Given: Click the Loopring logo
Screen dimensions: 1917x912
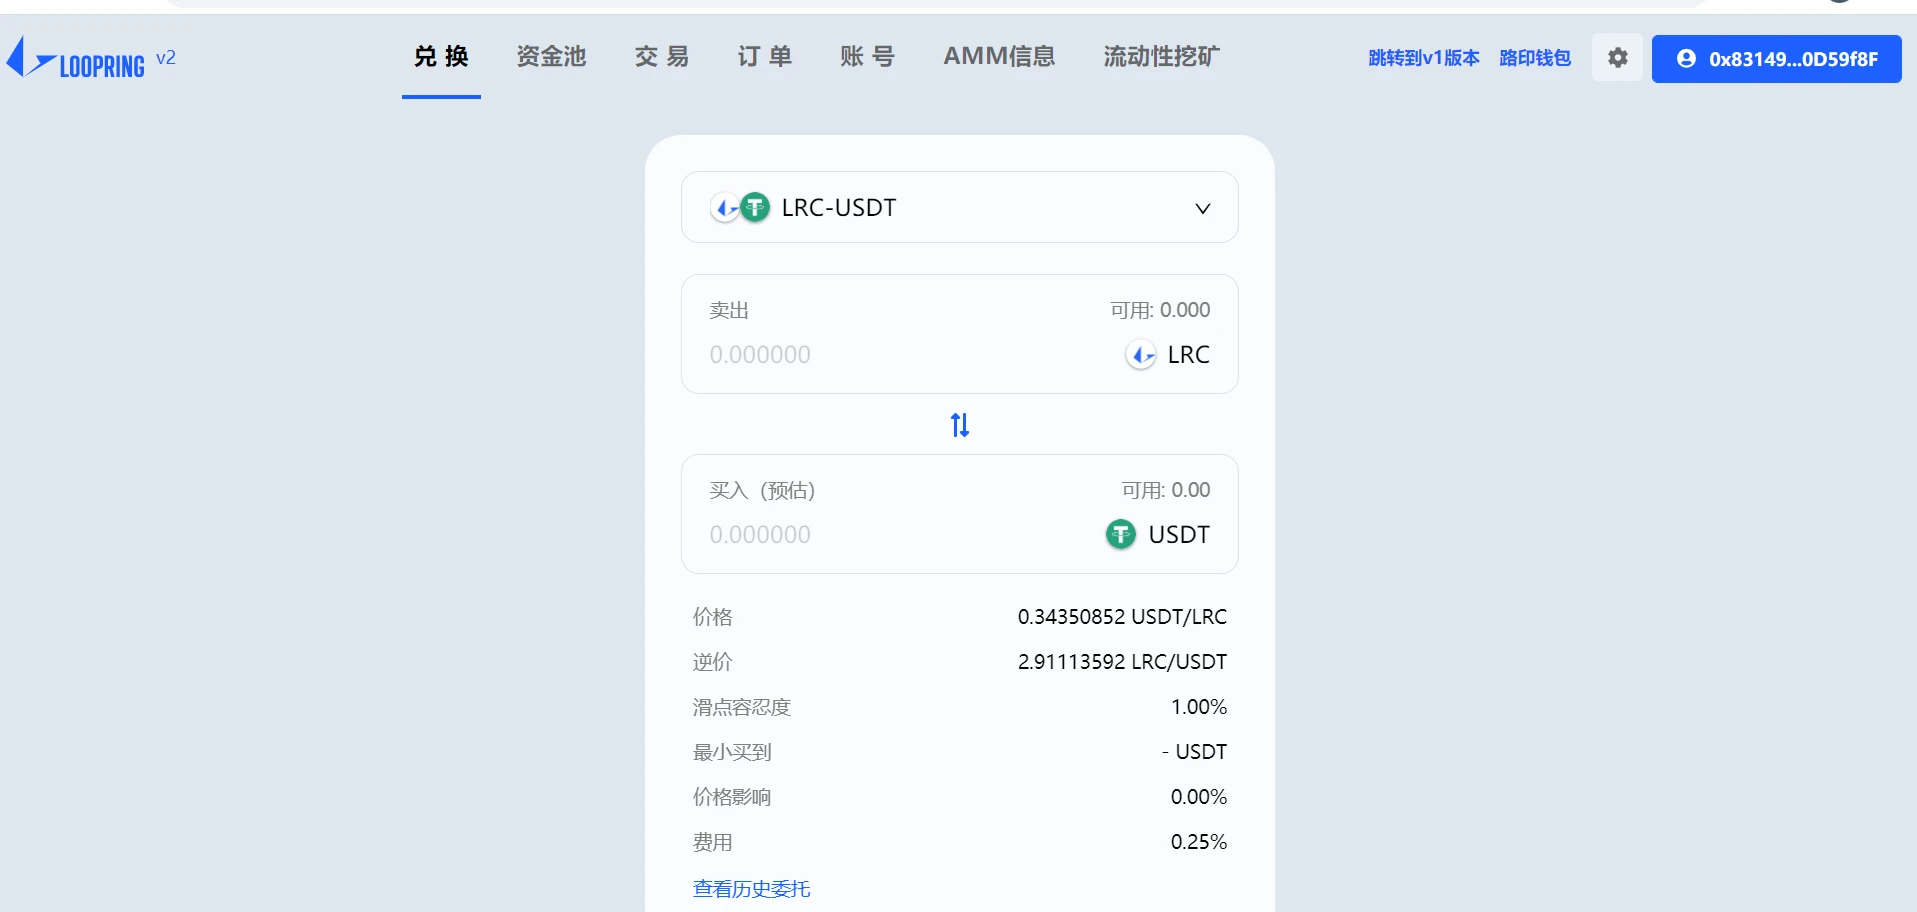Looking at the screenshot, I should coord(76,59).
